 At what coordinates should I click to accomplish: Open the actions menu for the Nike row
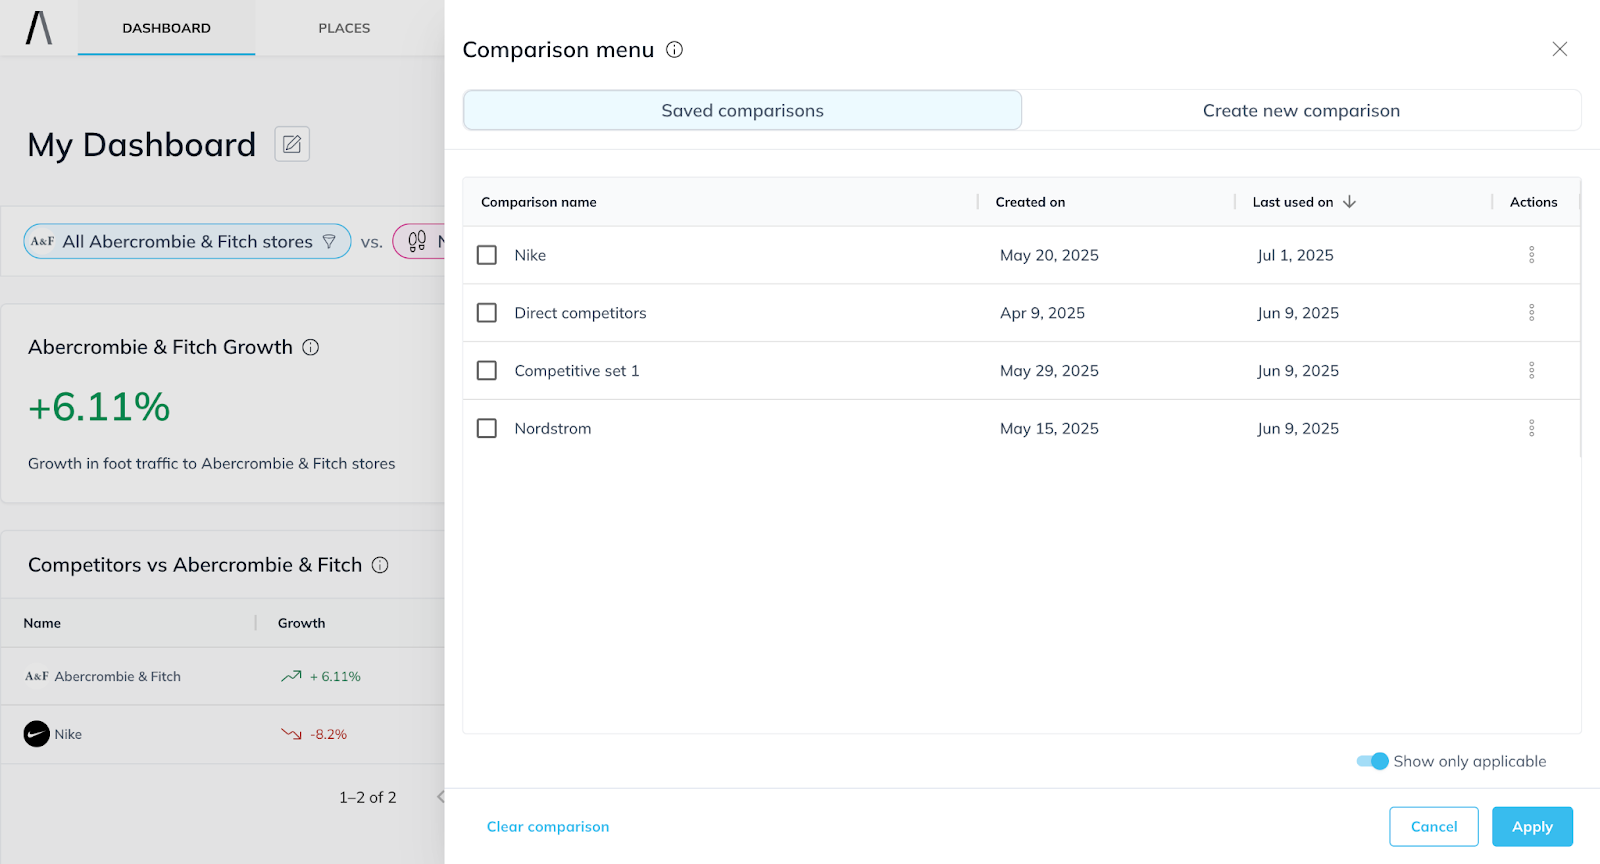coord(1531,255)
